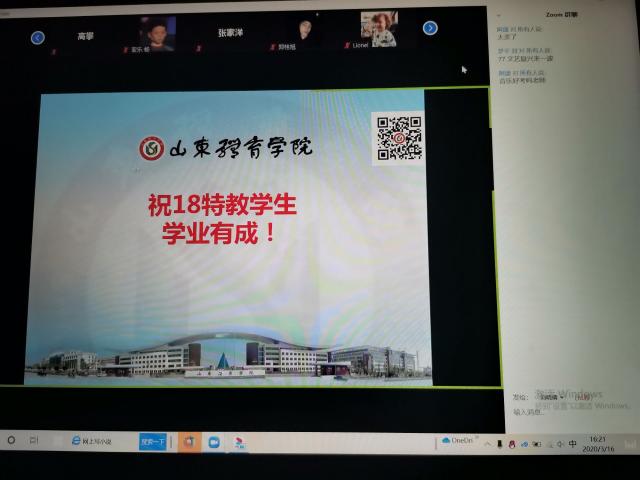Select 高攀 participant tile
The height and width of the screenshot is (480, 640).
click(85, 36)
